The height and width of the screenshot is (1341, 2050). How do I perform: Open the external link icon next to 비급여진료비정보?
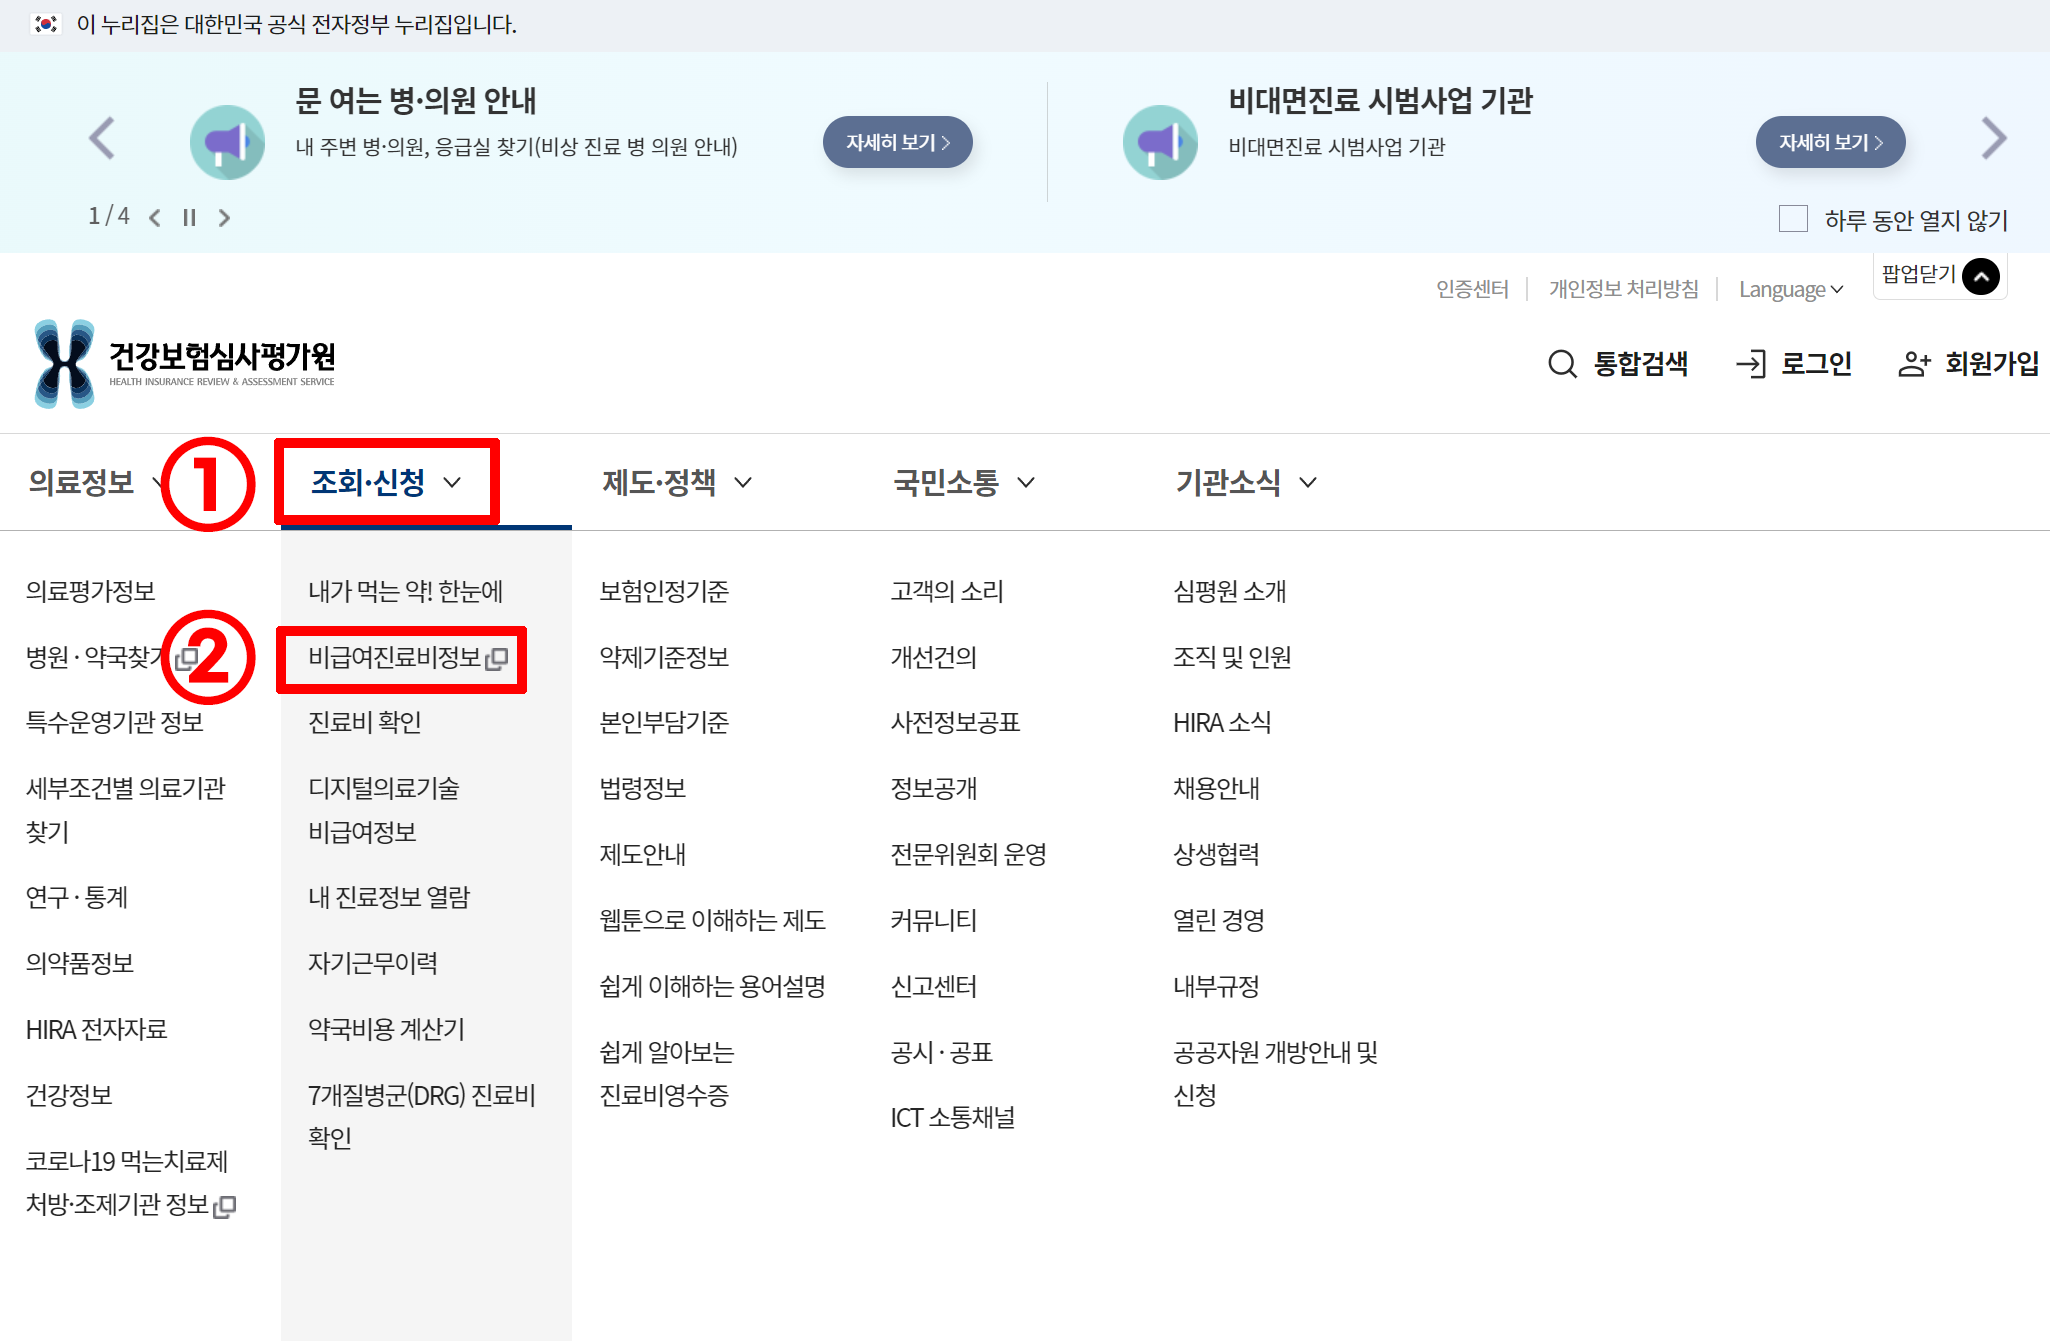tap(497, 660)
